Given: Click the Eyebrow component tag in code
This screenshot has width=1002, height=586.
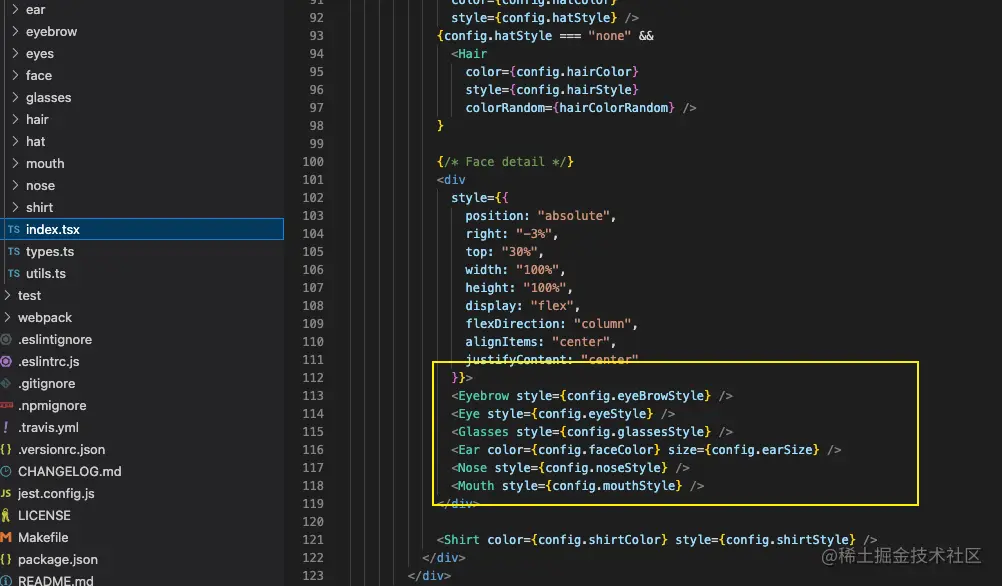Looking at the screenshot, I should 483,396.
